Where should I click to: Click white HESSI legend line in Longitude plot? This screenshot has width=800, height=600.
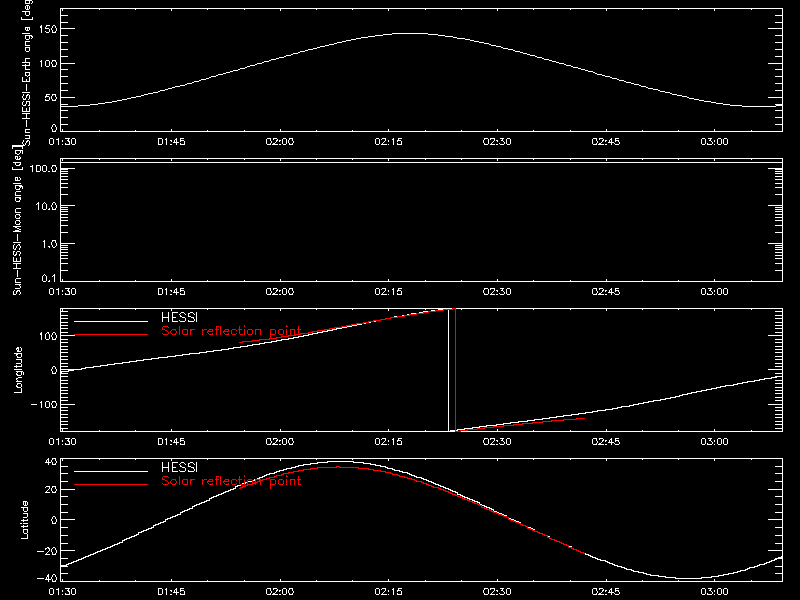click(111, 321)
